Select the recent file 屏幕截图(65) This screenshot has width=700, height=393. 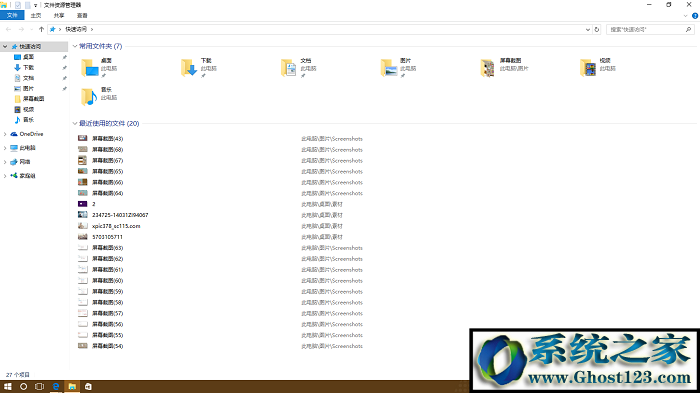pos(107,171)
